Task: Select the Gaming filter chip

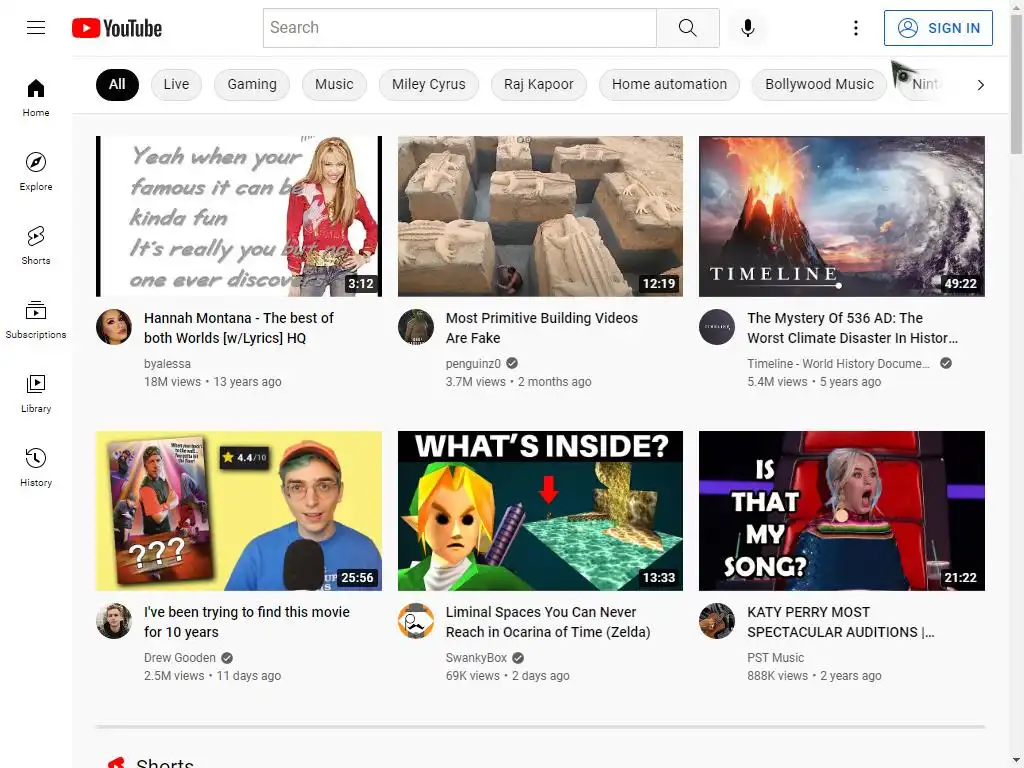Action: 252,85
